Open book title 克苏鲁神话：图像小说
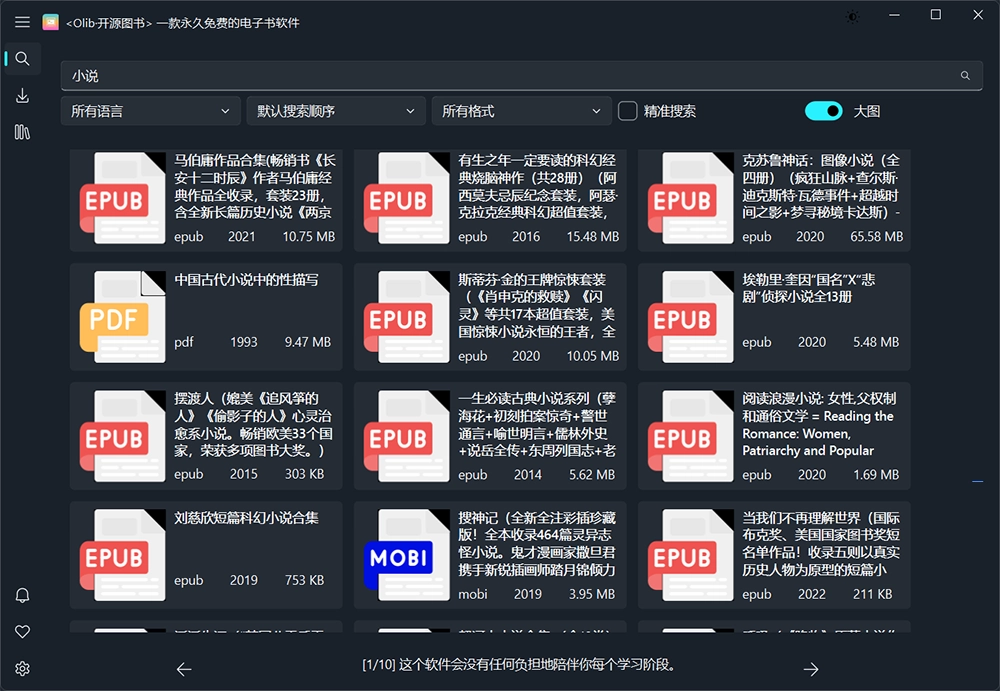 821,186
